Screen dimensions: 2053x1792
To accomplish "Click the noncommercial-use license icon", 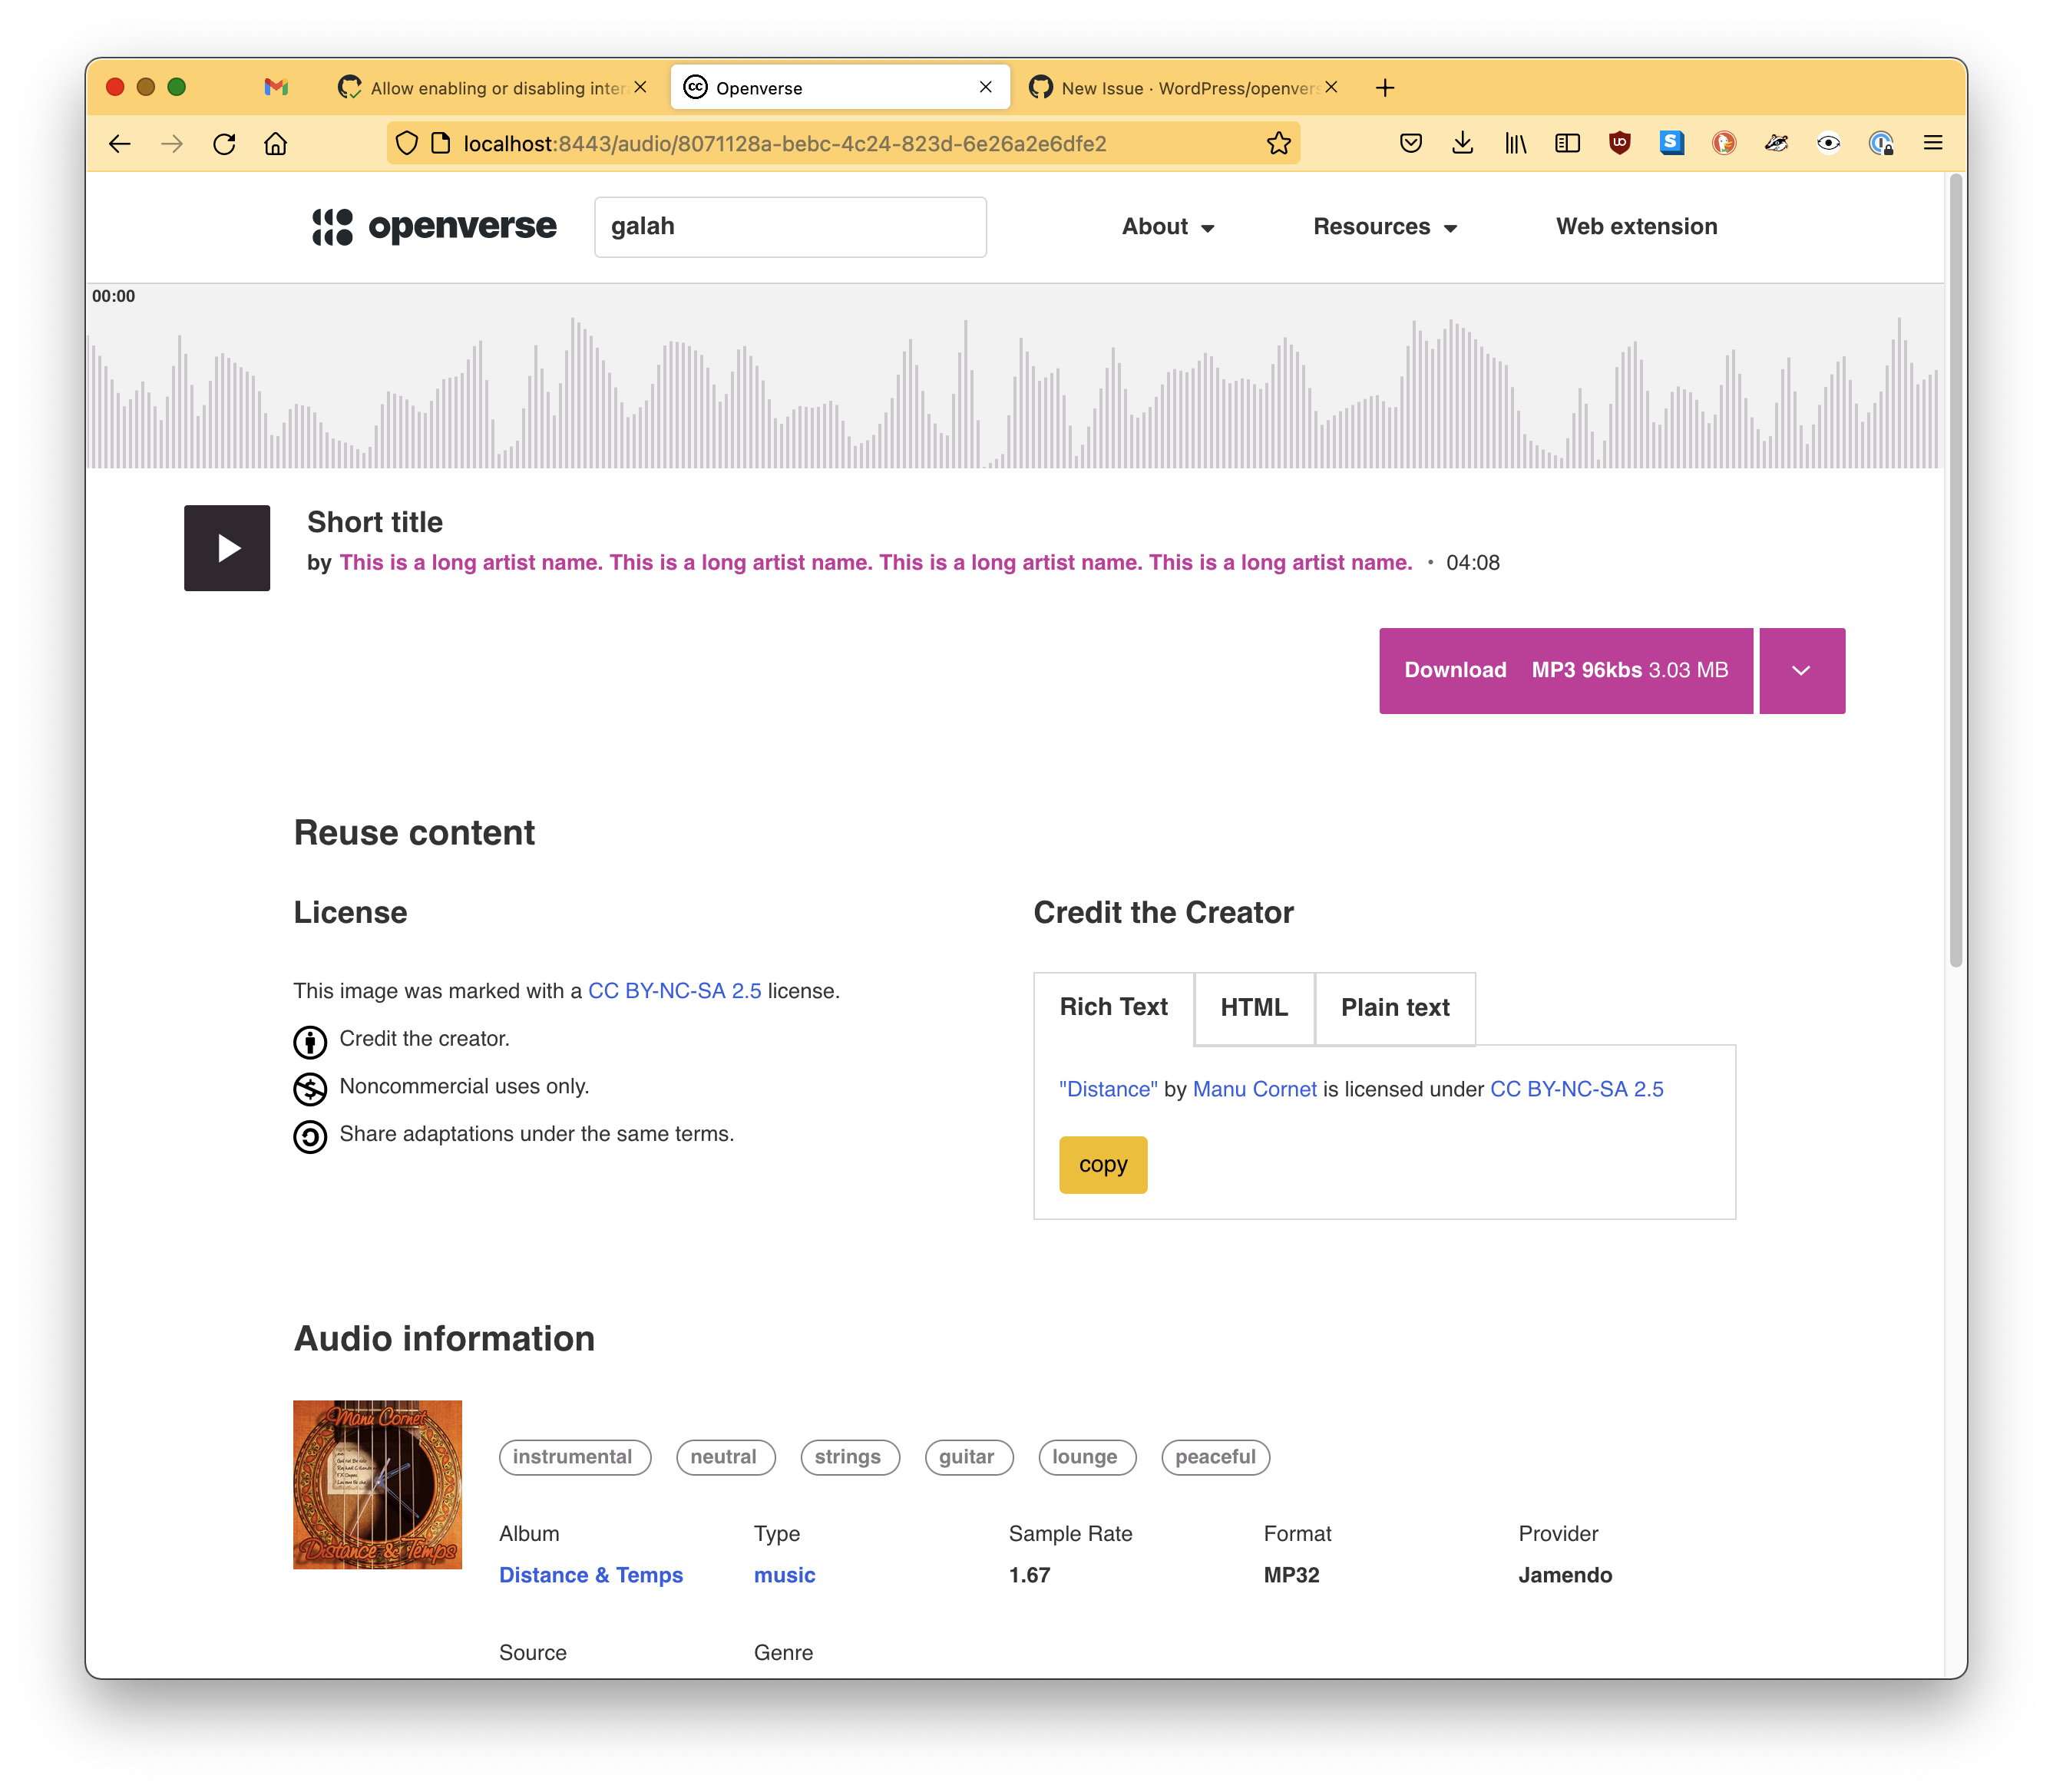I will [310, 1088].
